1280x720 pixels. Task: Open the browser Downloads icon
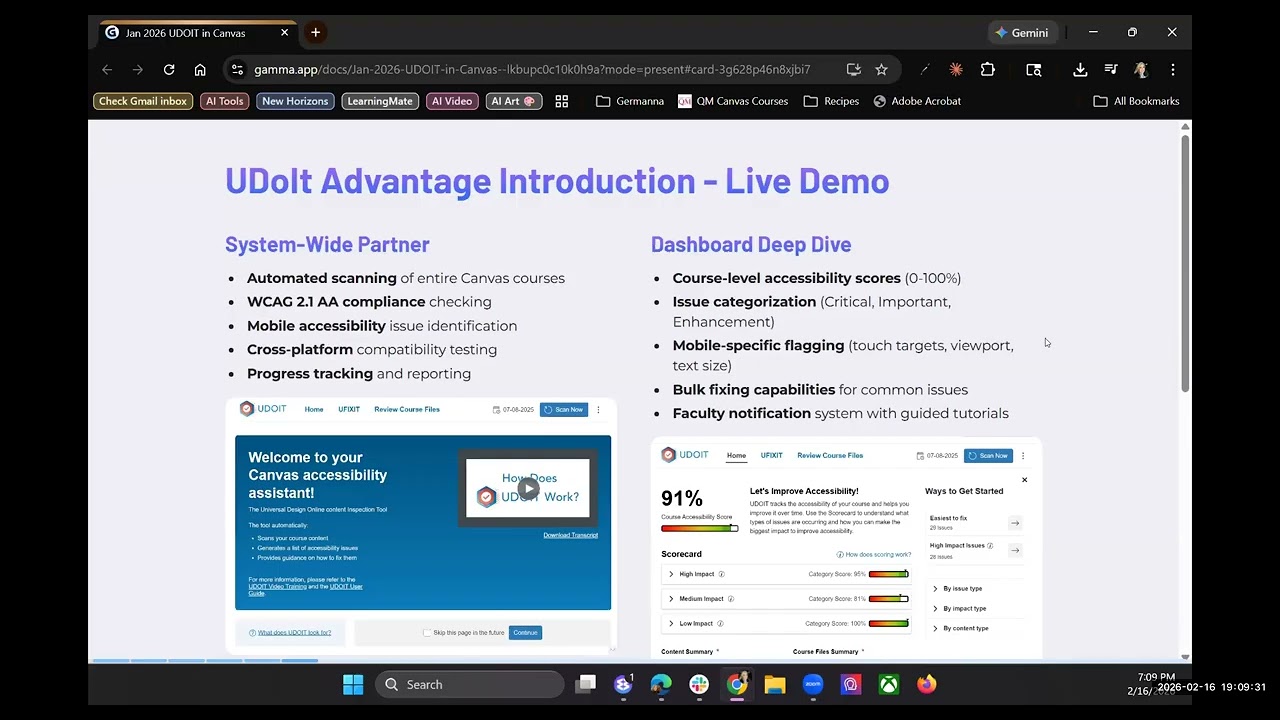1080,70
